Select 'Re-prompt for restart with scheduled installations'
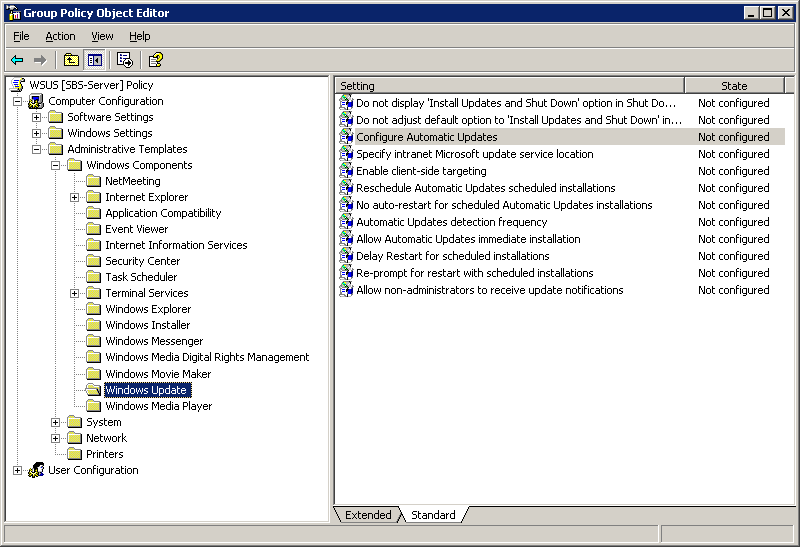Image resolution: width=800 pixels, height=547 pixels. point(474,273)
